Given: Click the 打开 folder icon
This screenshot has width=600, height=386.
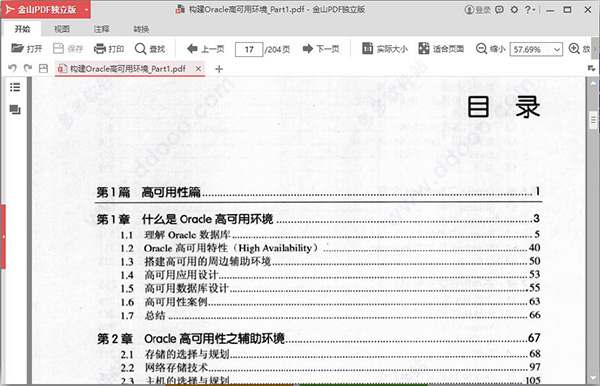Looking at the screenshot, I should (x=18, y=48).
